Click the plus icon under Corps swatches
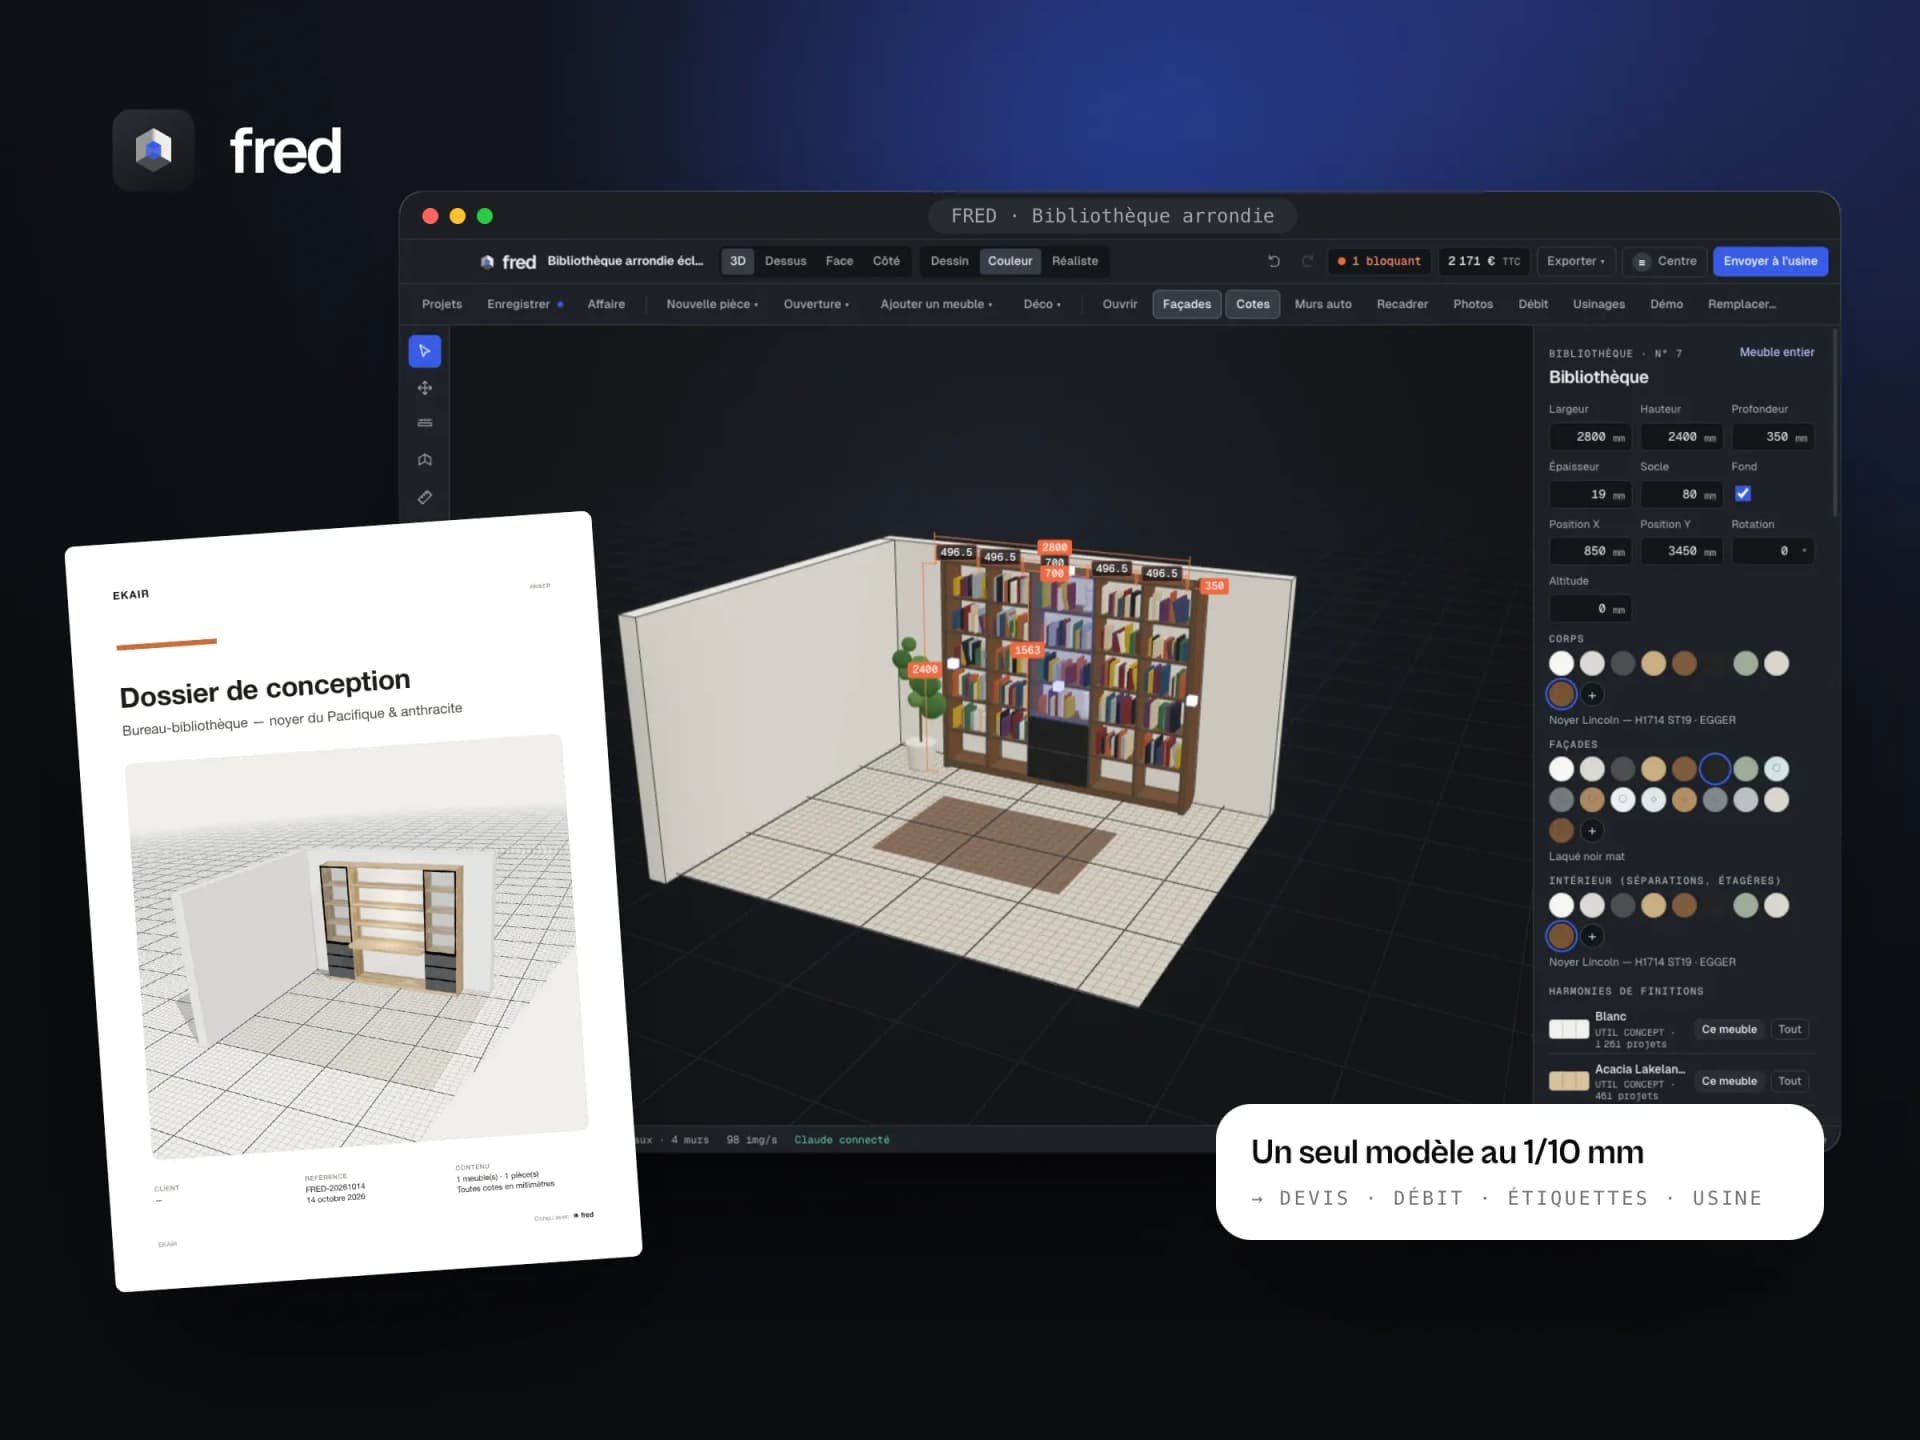The width and height of the screenshot is (1920, 1440). point(1592,695)
